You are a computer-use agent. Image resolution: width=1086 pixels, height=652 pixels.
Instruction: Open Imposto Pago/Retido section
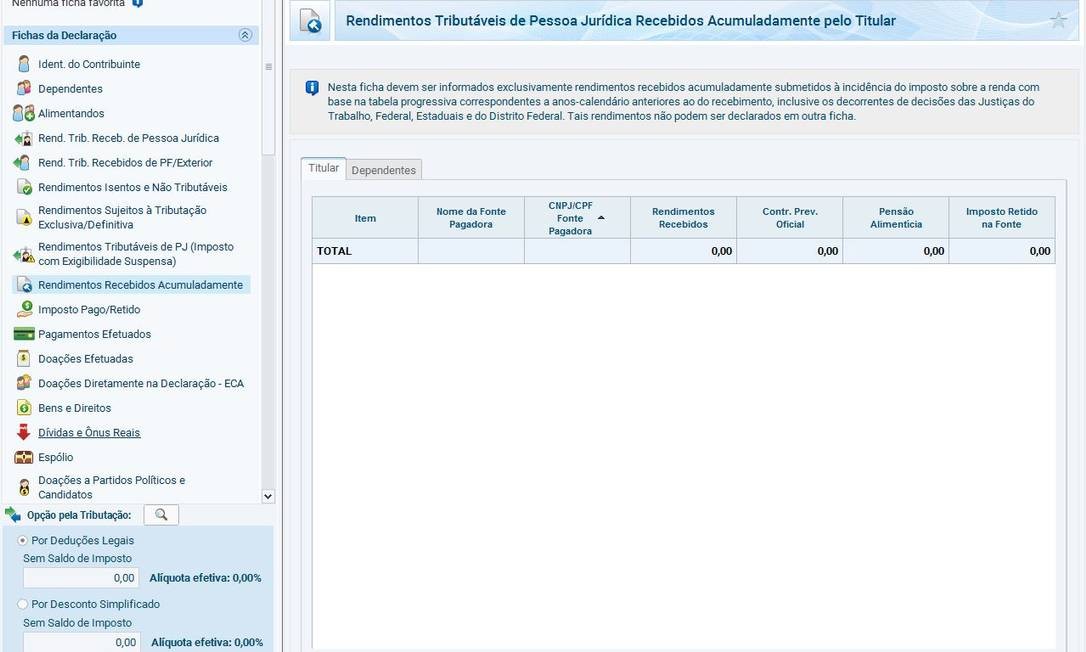point(89,310)
